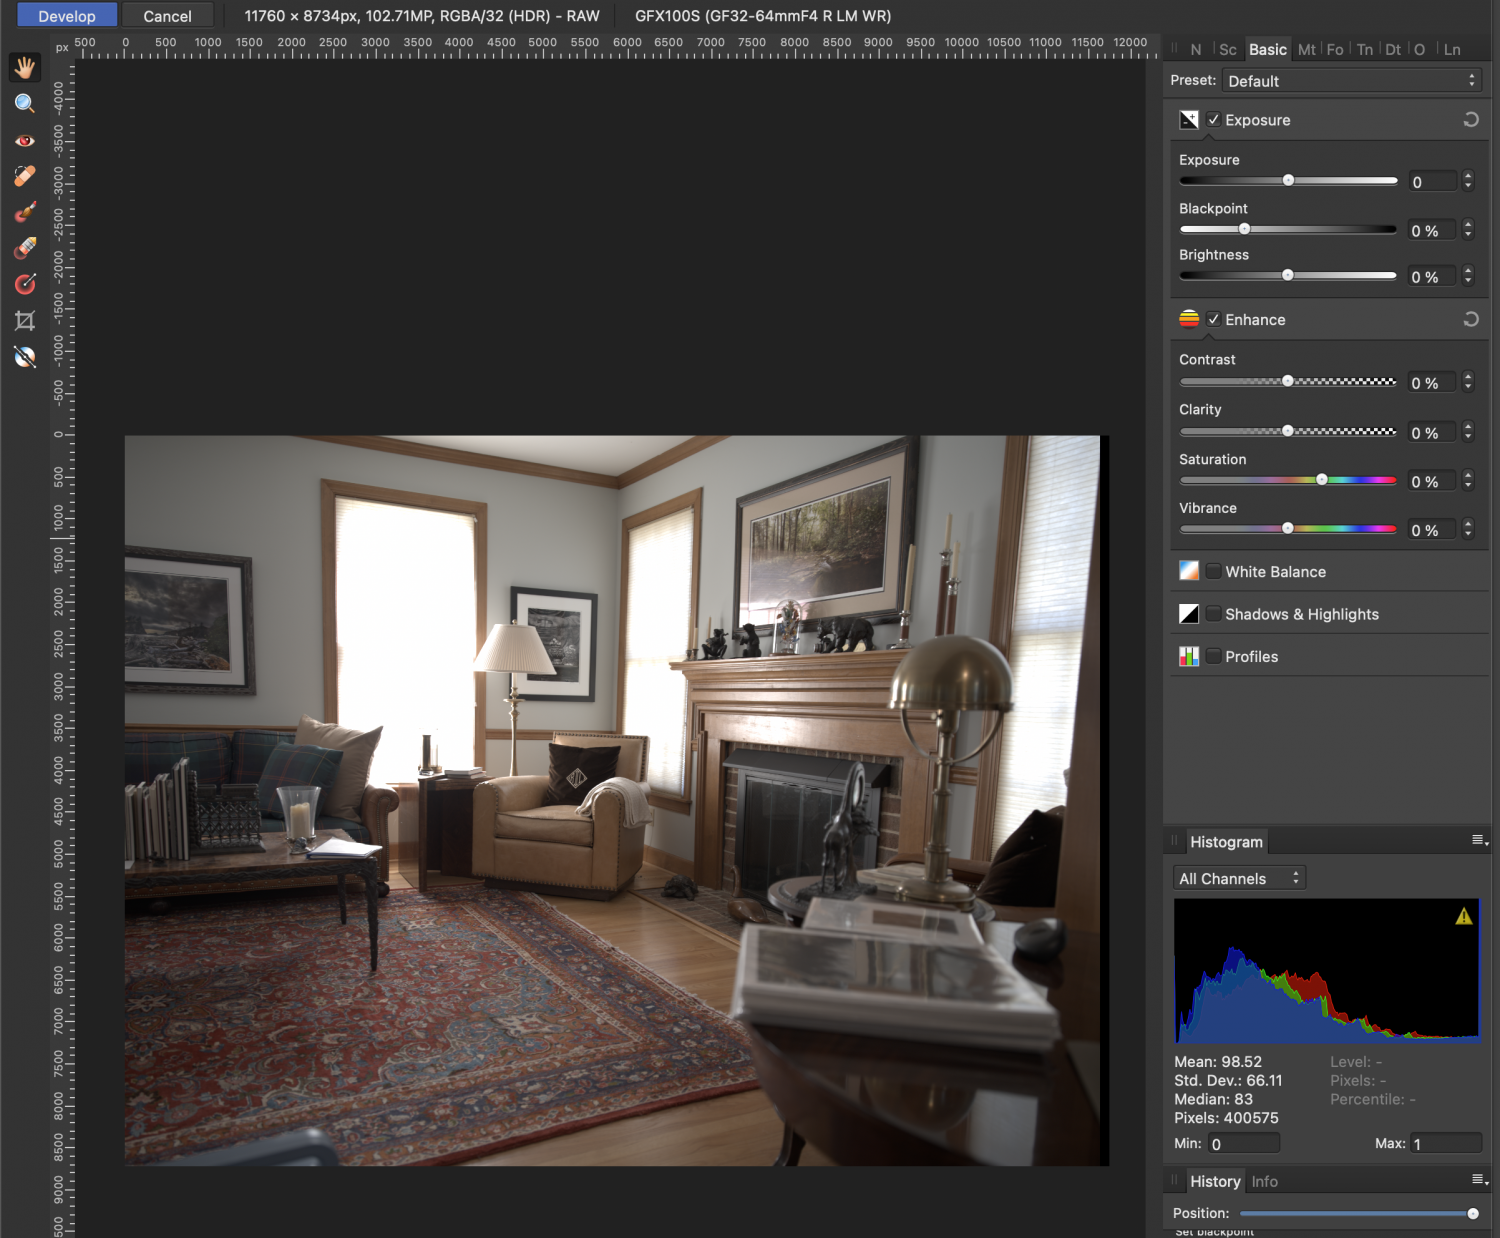Open the All Channels histogram dropdown
1500x1238 pixels.
[x=1239, y=878]
